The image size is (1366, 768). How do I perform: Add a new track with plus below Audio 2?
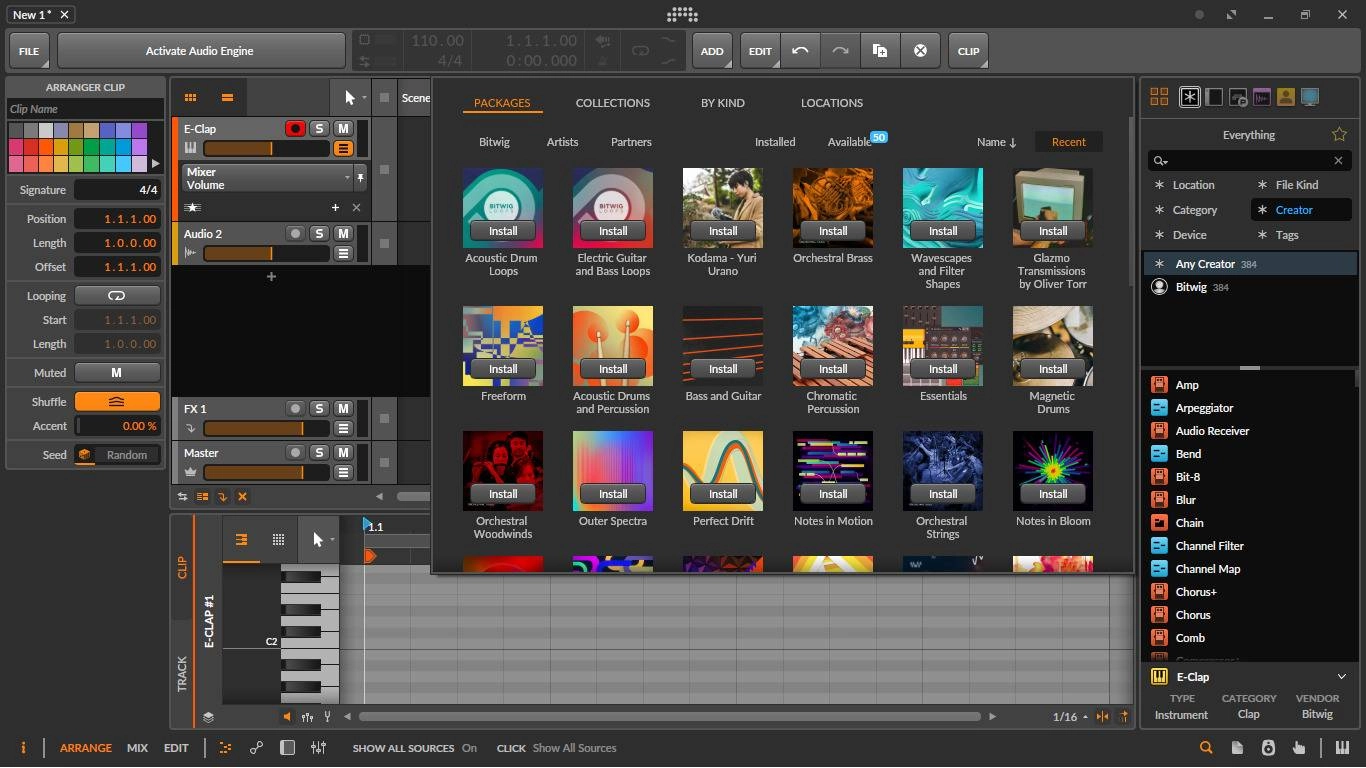coord(271,276)
